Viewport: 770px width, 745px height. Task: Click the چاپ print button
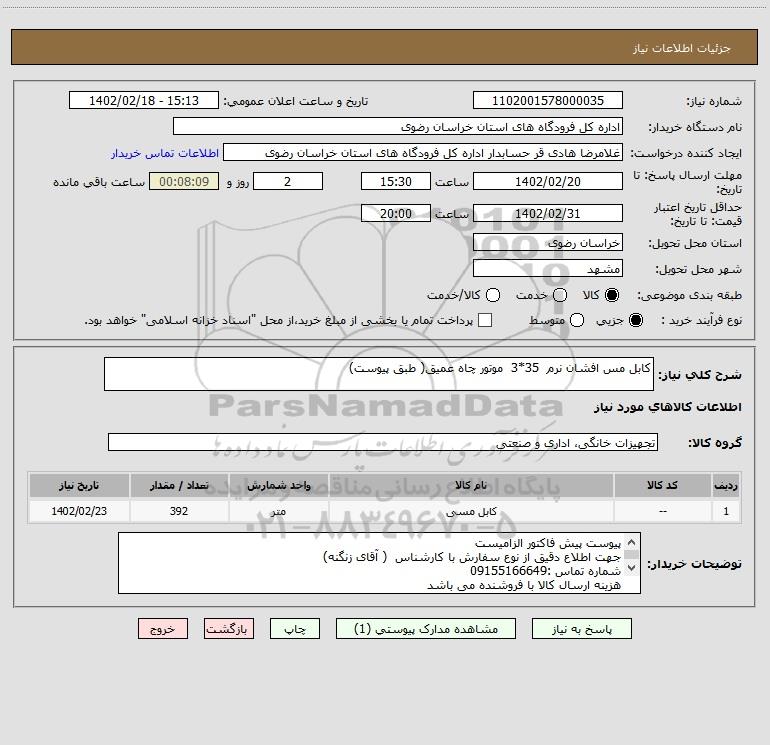pos(295,629)
